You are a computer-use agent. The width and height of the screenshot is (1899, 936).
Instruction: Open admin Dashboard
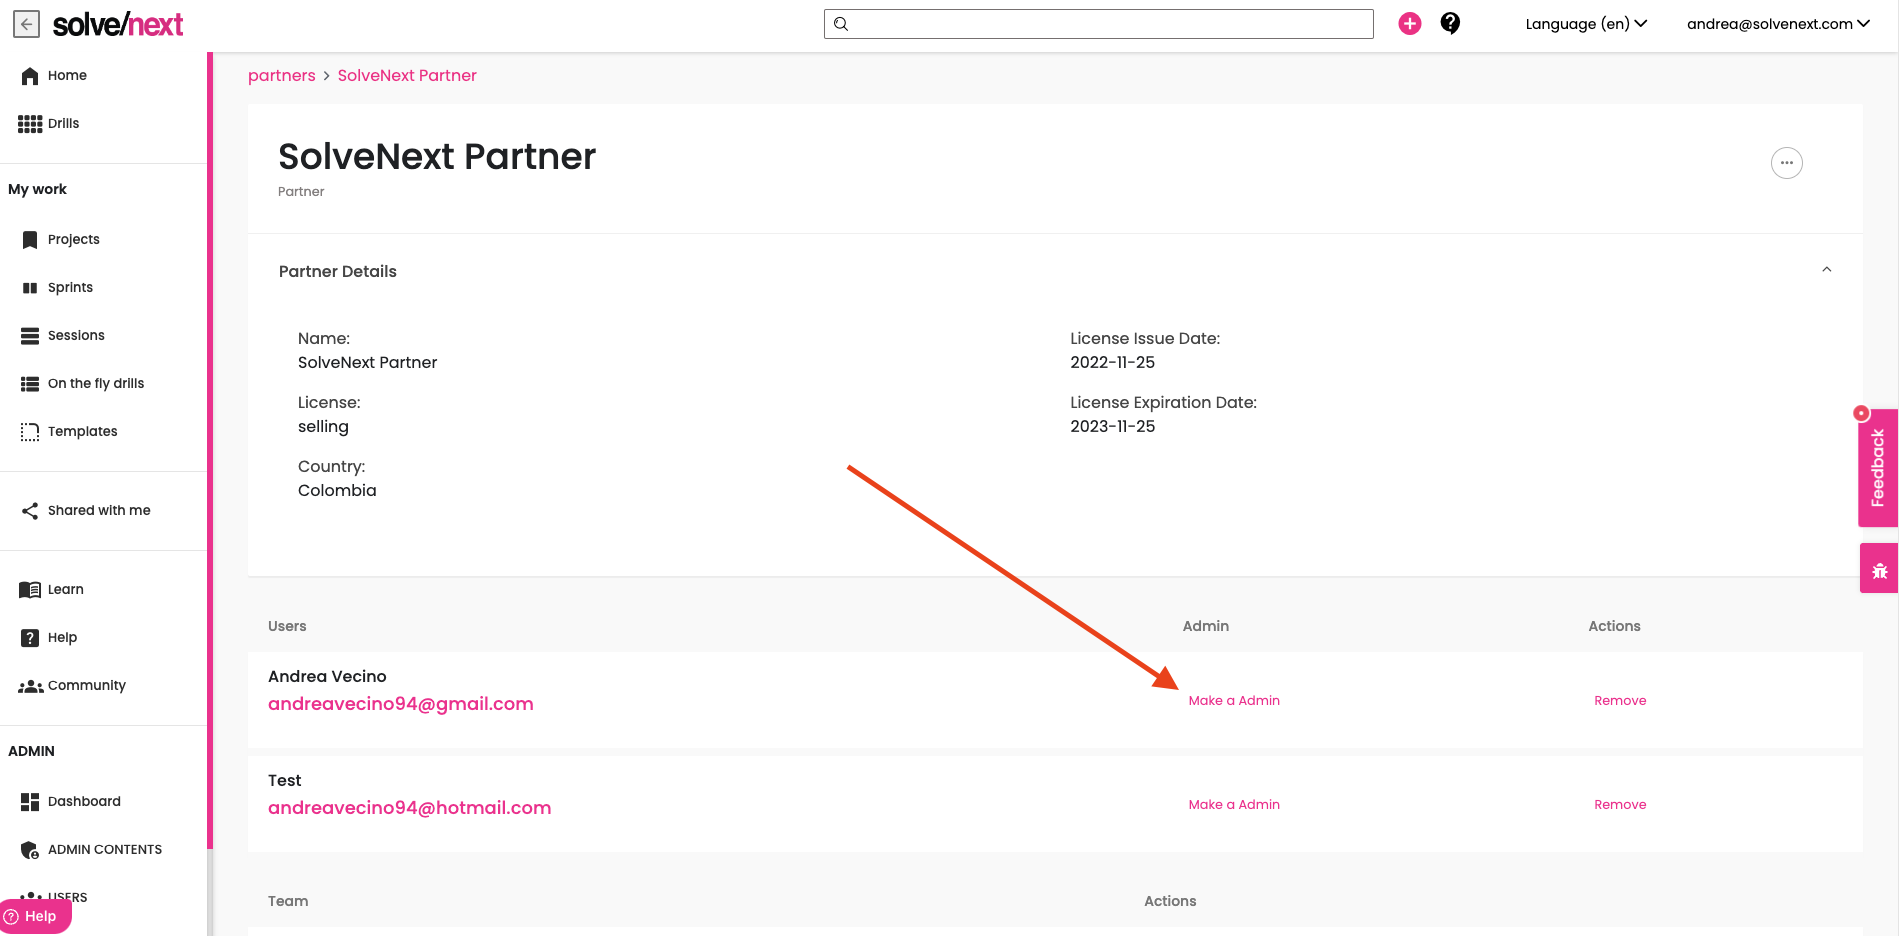click(x=84, y=802)
